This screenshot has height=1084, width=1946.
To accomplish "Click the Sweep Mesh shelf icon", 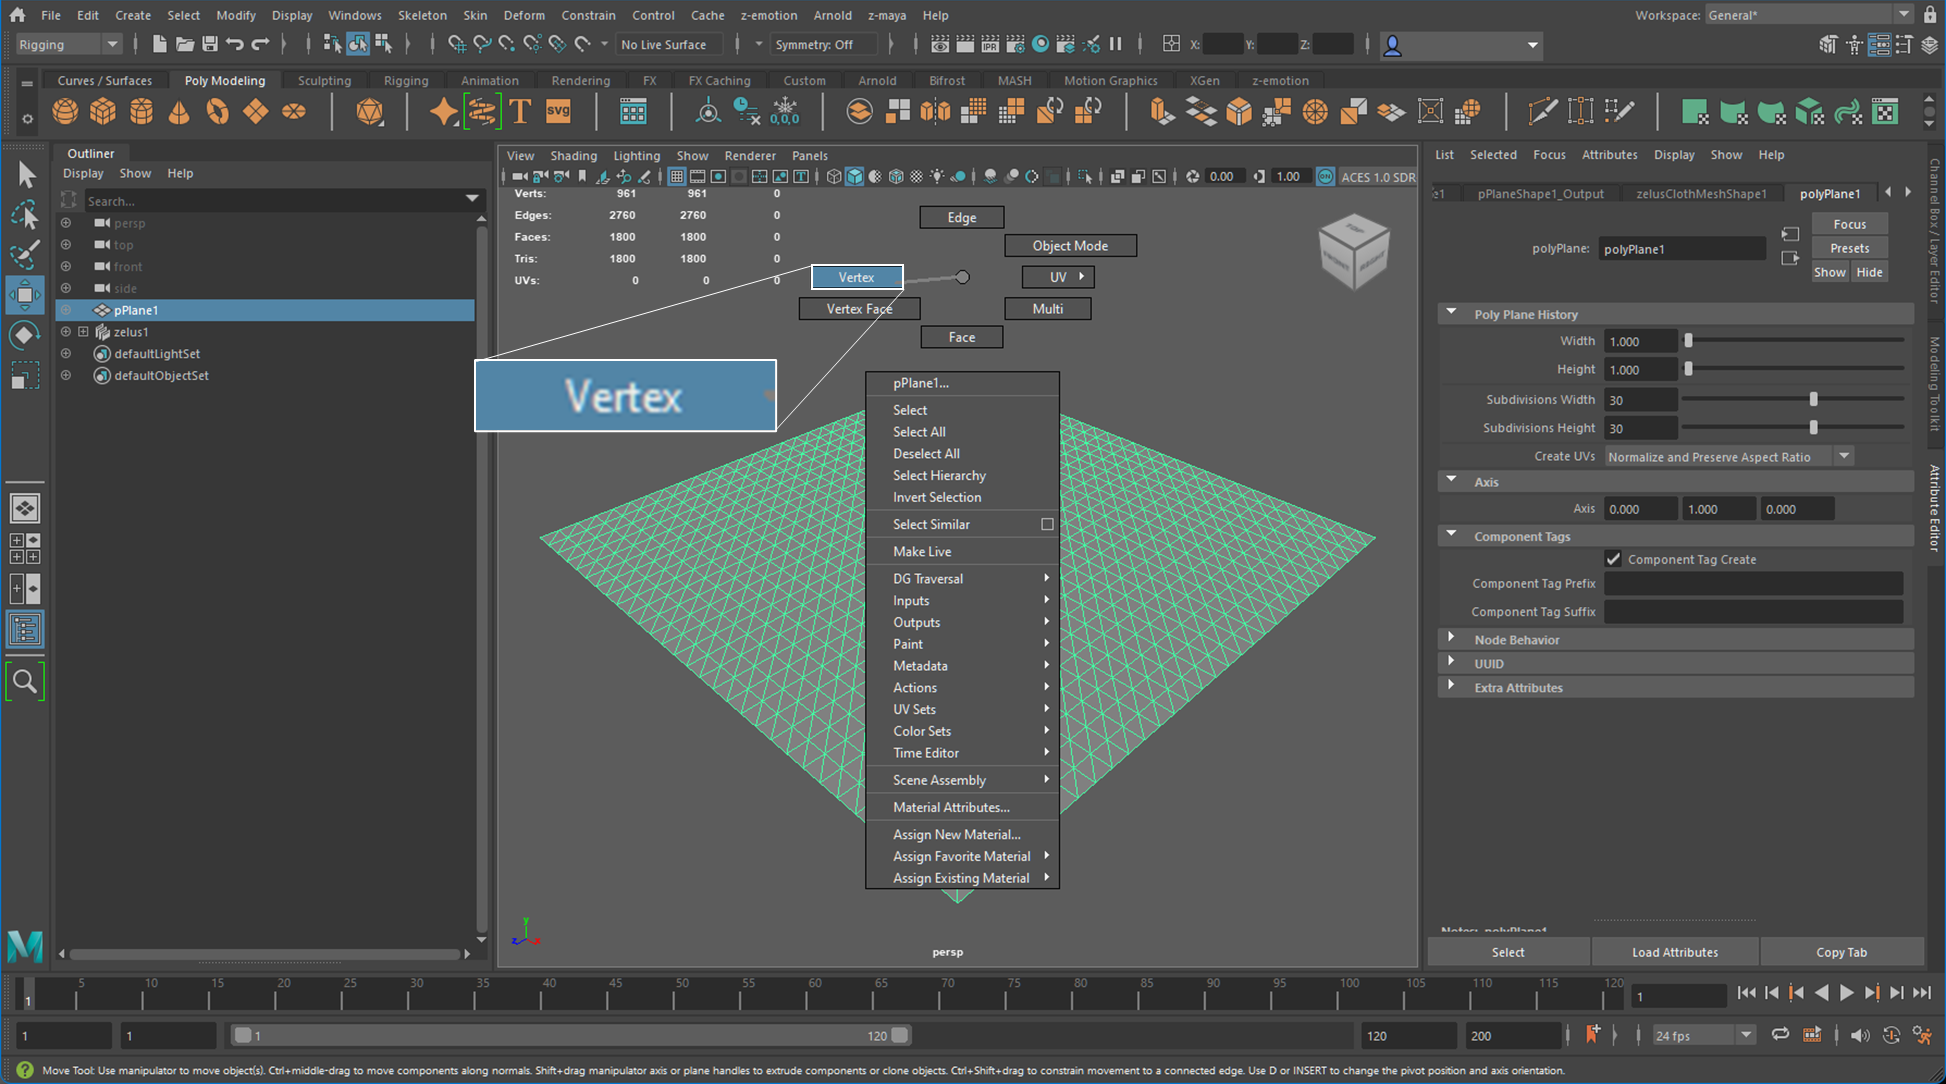I will tap(482, 111).
